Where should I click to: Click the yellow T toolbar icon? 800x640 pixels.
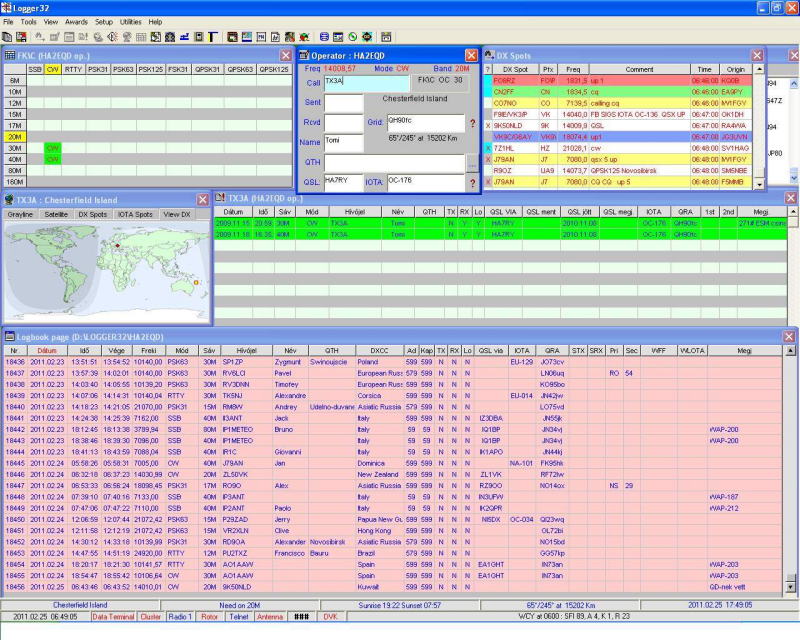click(212, 37)
